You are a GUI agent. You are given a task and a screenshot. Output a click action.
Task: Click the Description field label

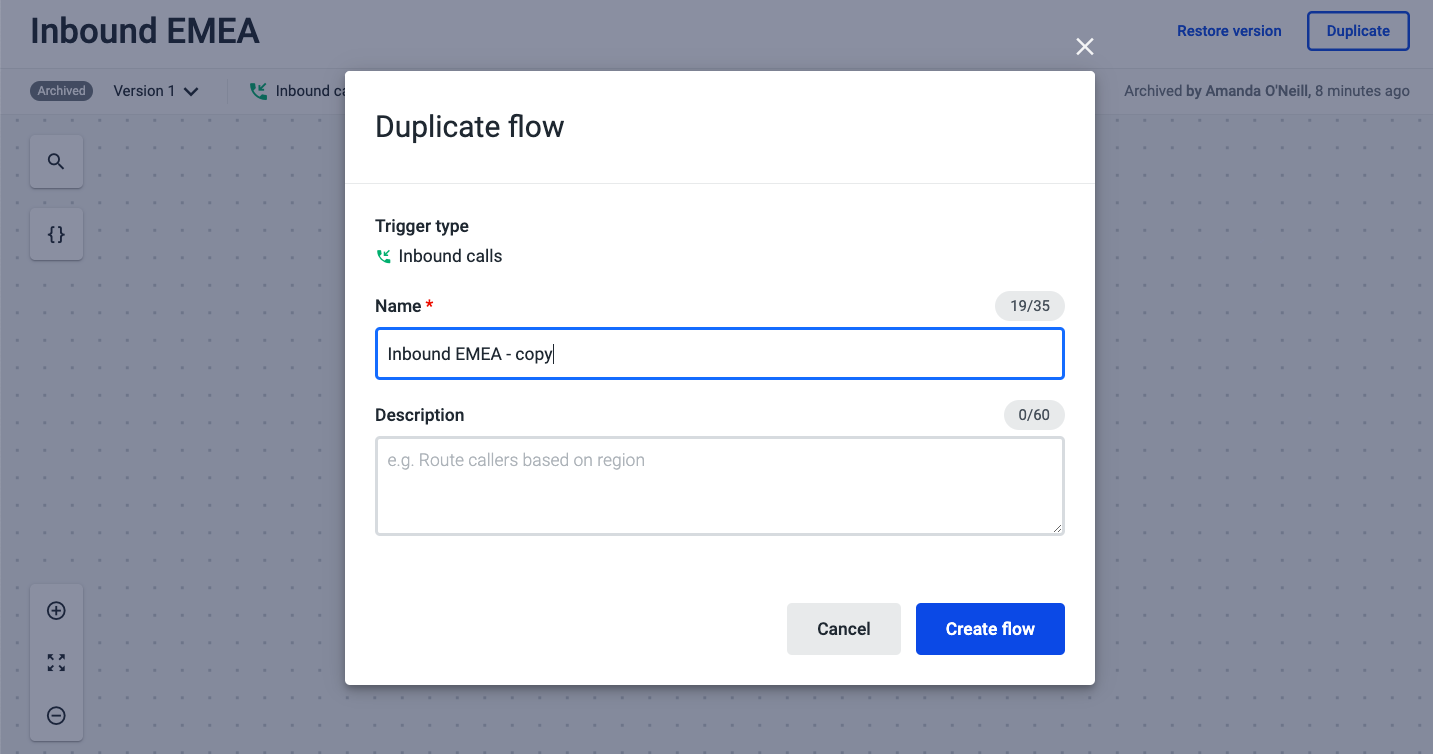(x=420, y=415)
